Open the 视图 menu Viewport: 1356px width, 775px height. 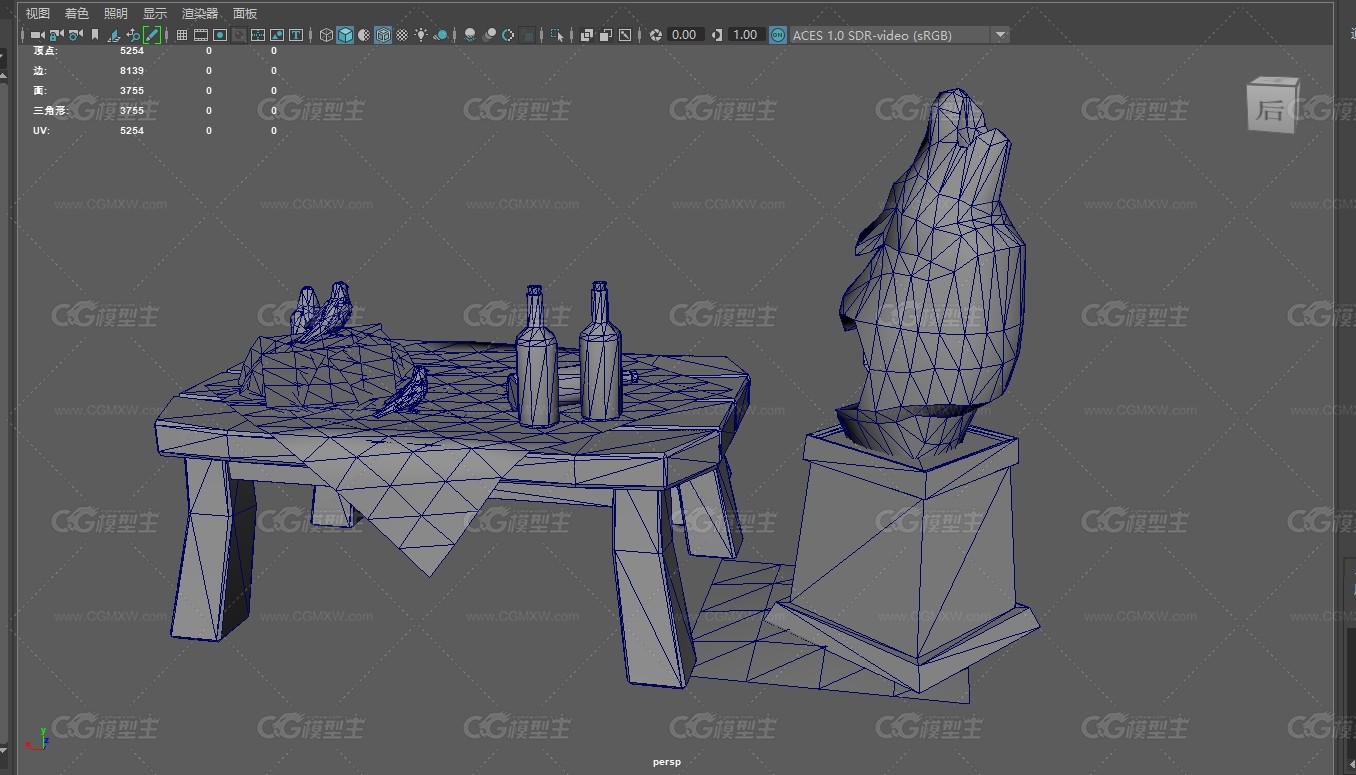[37, 13]
